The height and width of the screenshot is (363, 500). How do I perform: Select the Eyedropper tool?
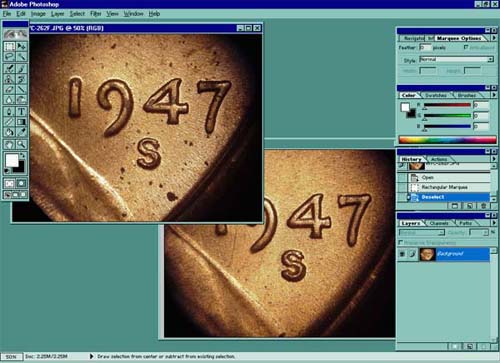pos(21,132)
